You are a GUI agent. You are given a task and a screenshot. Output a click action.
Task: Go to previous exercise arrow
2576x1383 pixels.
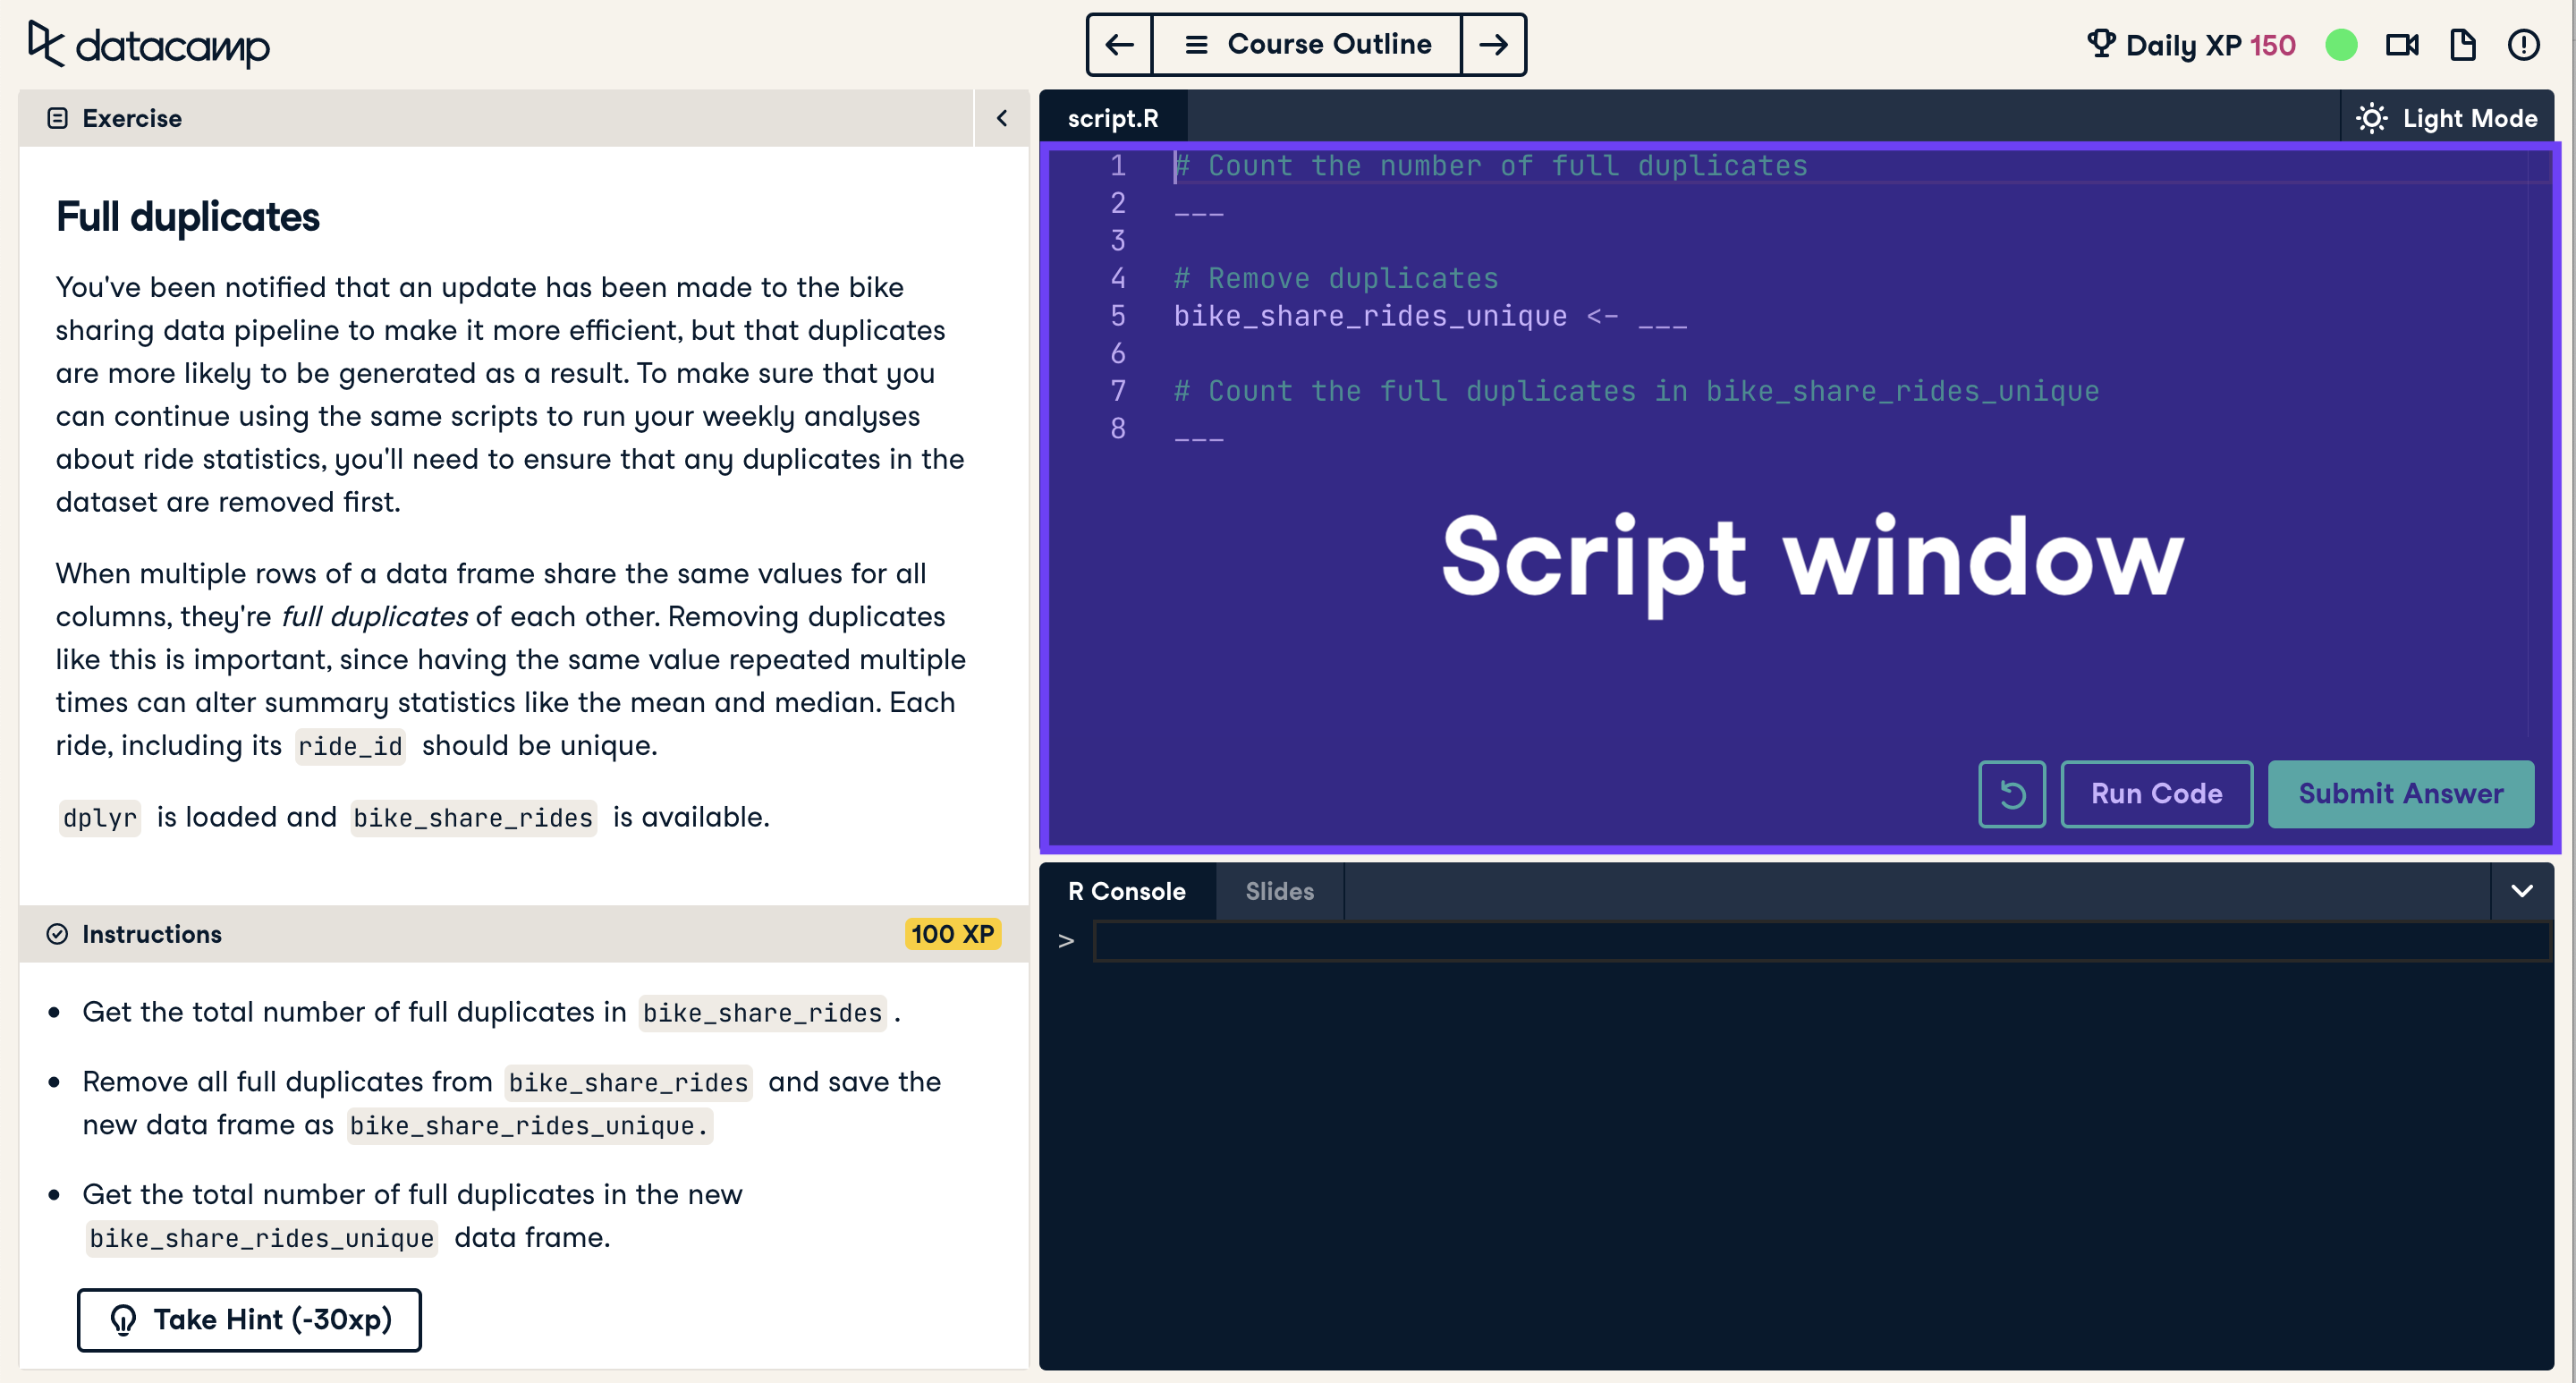(x=1119, y=45)
